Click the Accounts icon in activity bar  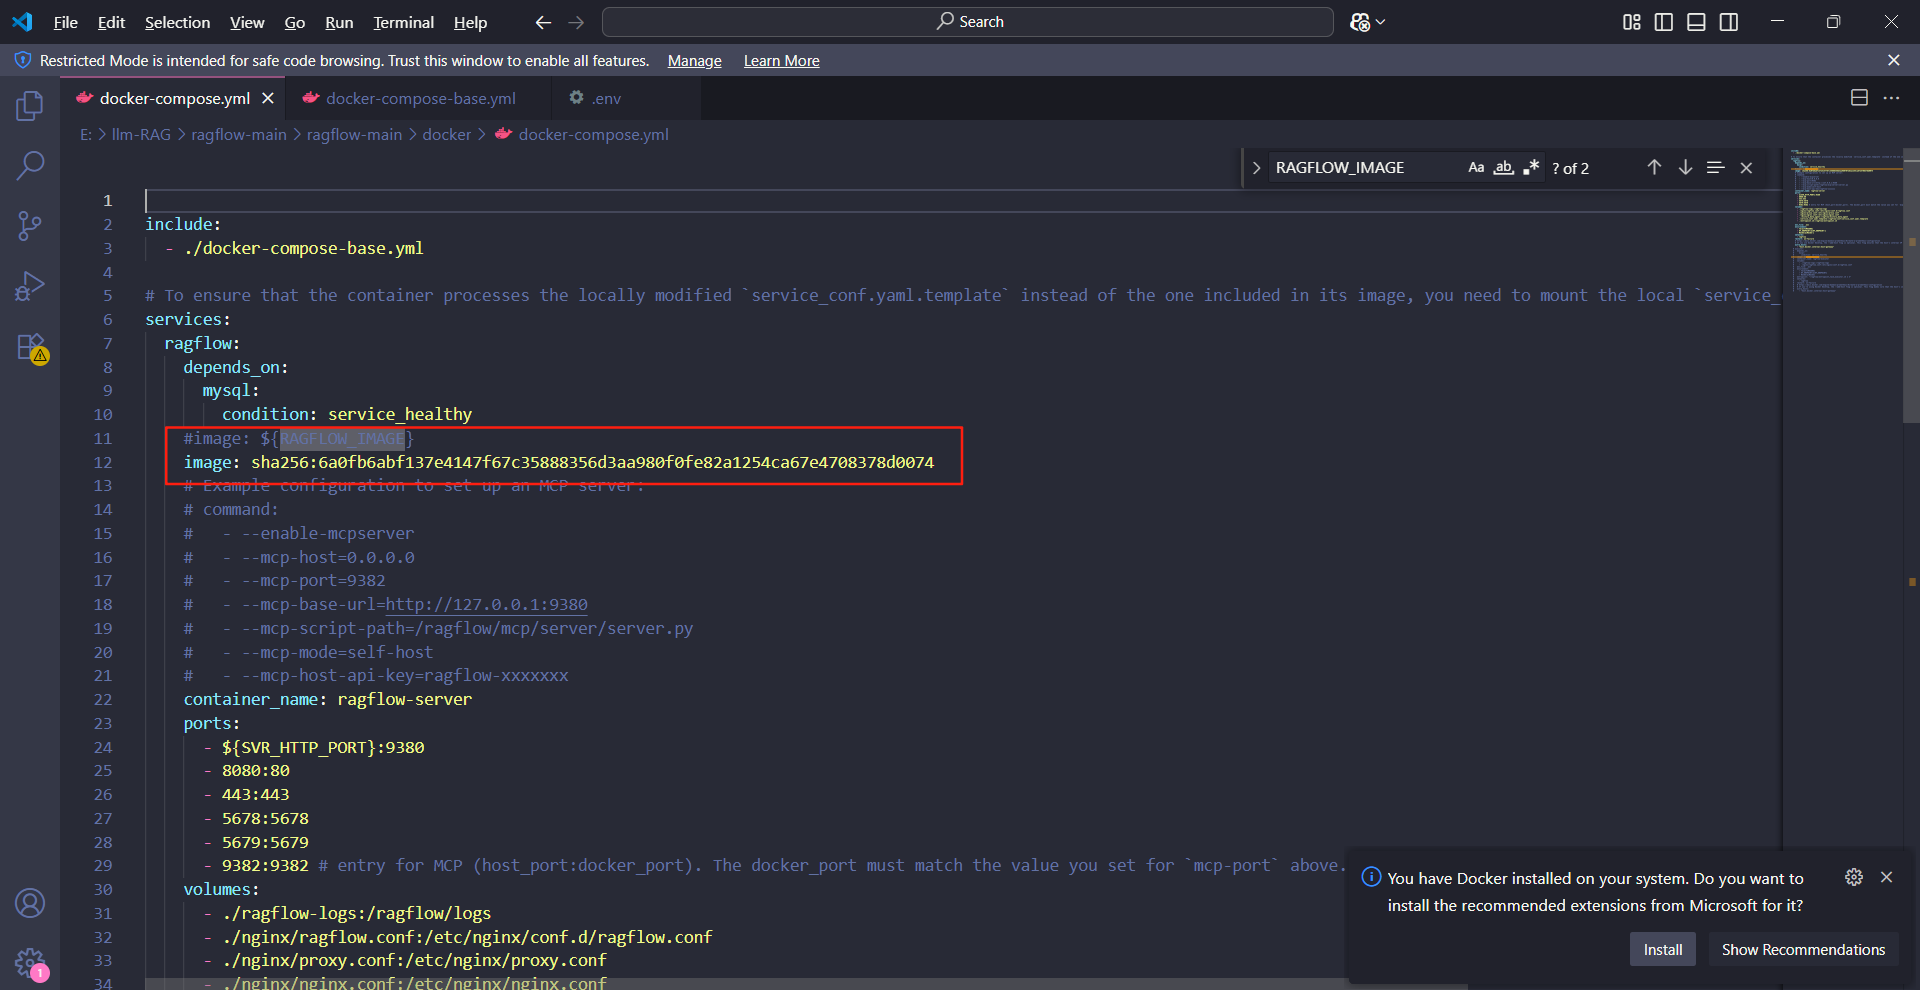tap(31, 903)
